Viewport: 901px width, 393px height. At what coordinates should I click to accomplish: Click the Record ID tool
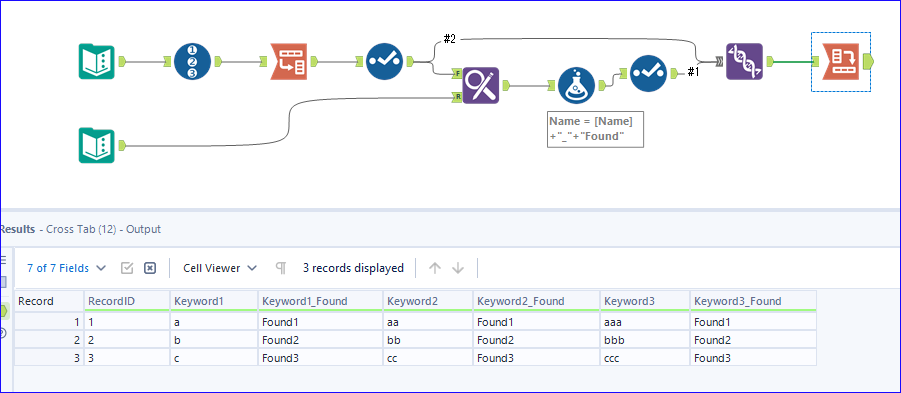tap(192, 61)
